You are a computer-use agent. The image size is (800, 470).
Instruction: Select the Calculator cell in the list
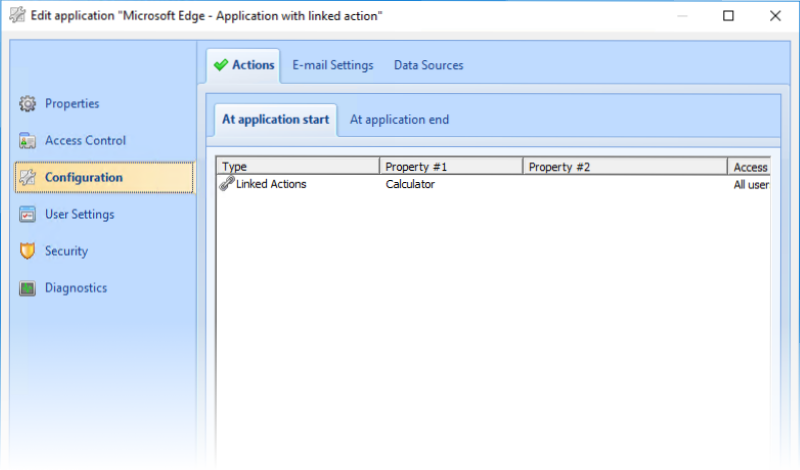410,184
